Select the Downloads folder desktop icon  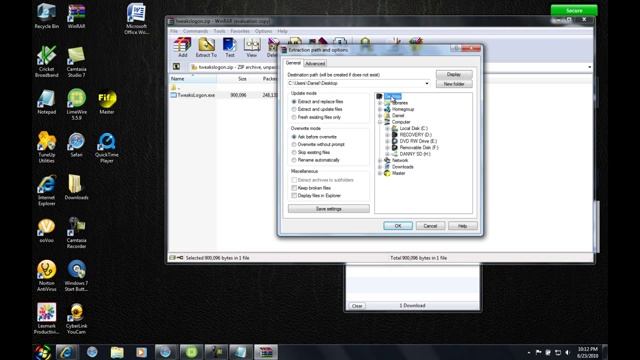(76, 188)
